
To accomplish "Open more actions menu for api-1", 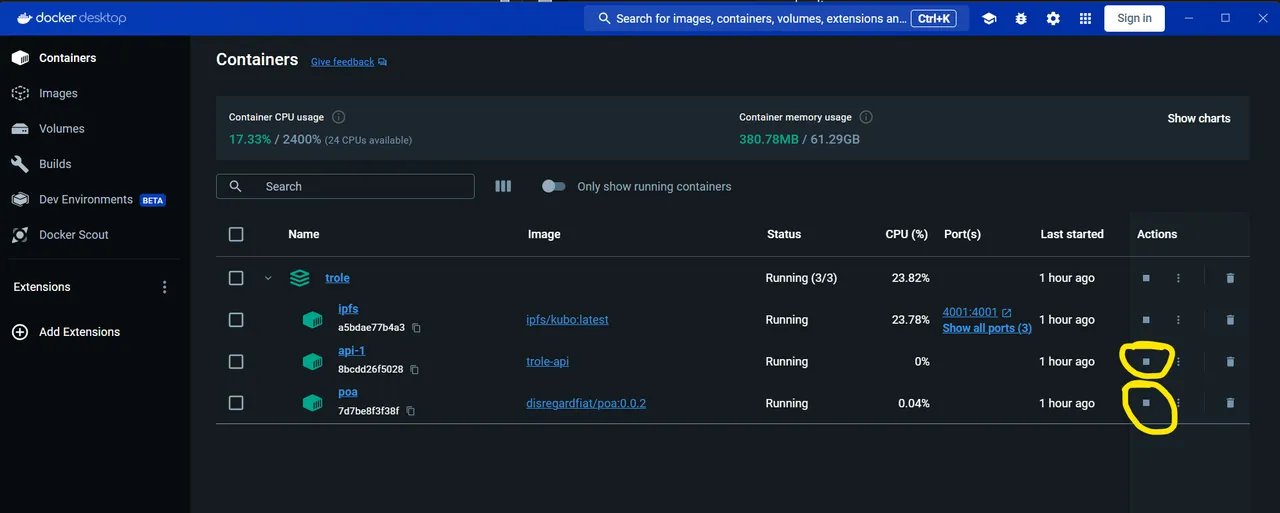I will (1178, 361).
